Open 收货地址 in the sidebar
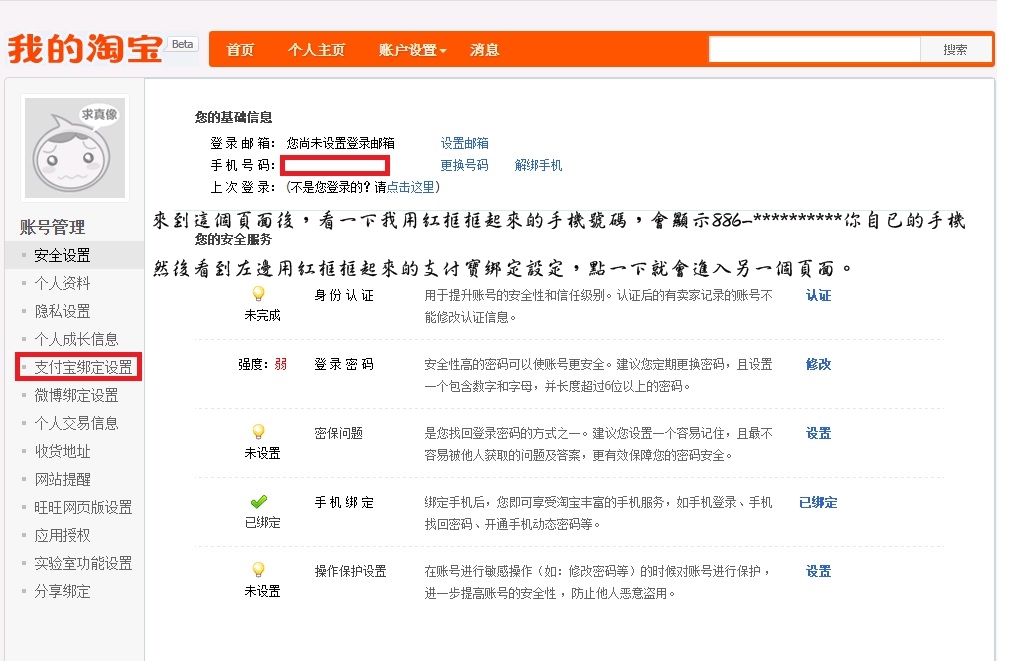Viewport: 1024px width, 661px height. pos(62,451)
